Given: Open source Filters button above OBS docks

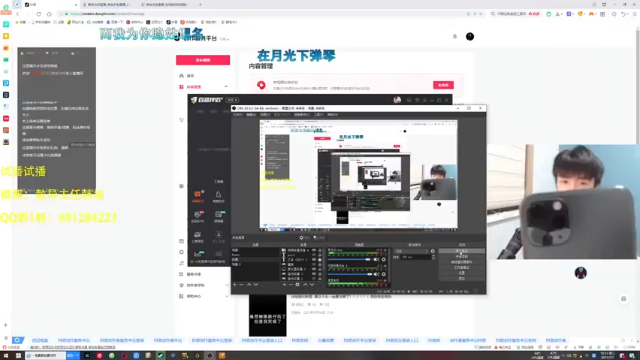Looking at the screenshot, I should coord(320,238).
